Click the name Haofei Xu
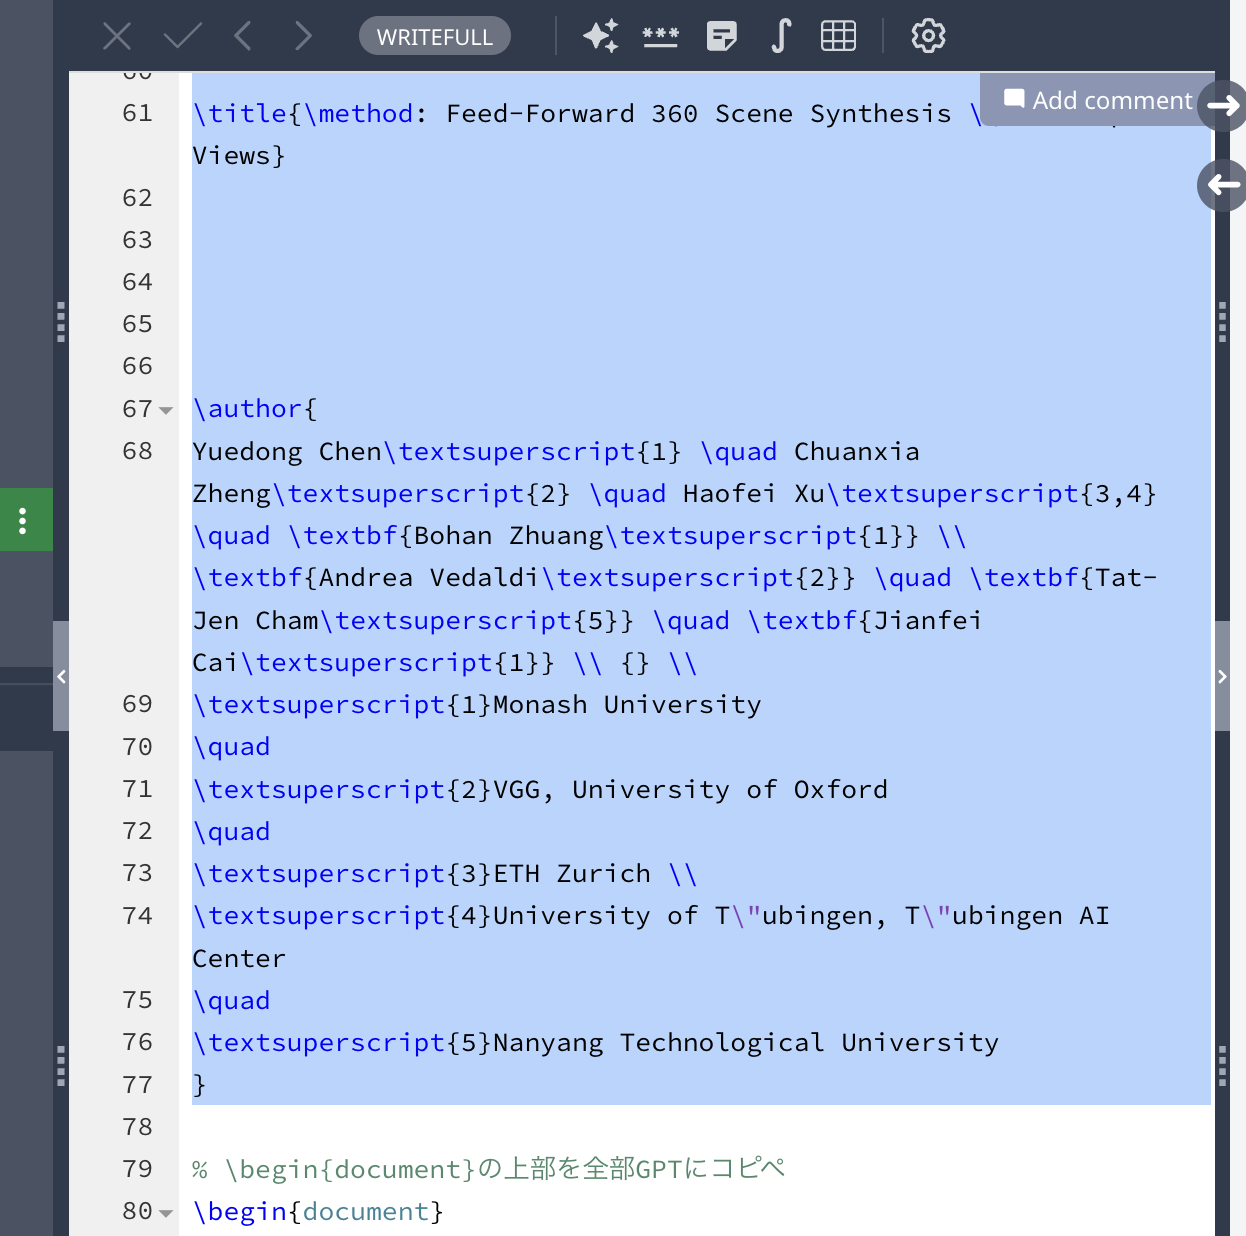 click(754, 493)
